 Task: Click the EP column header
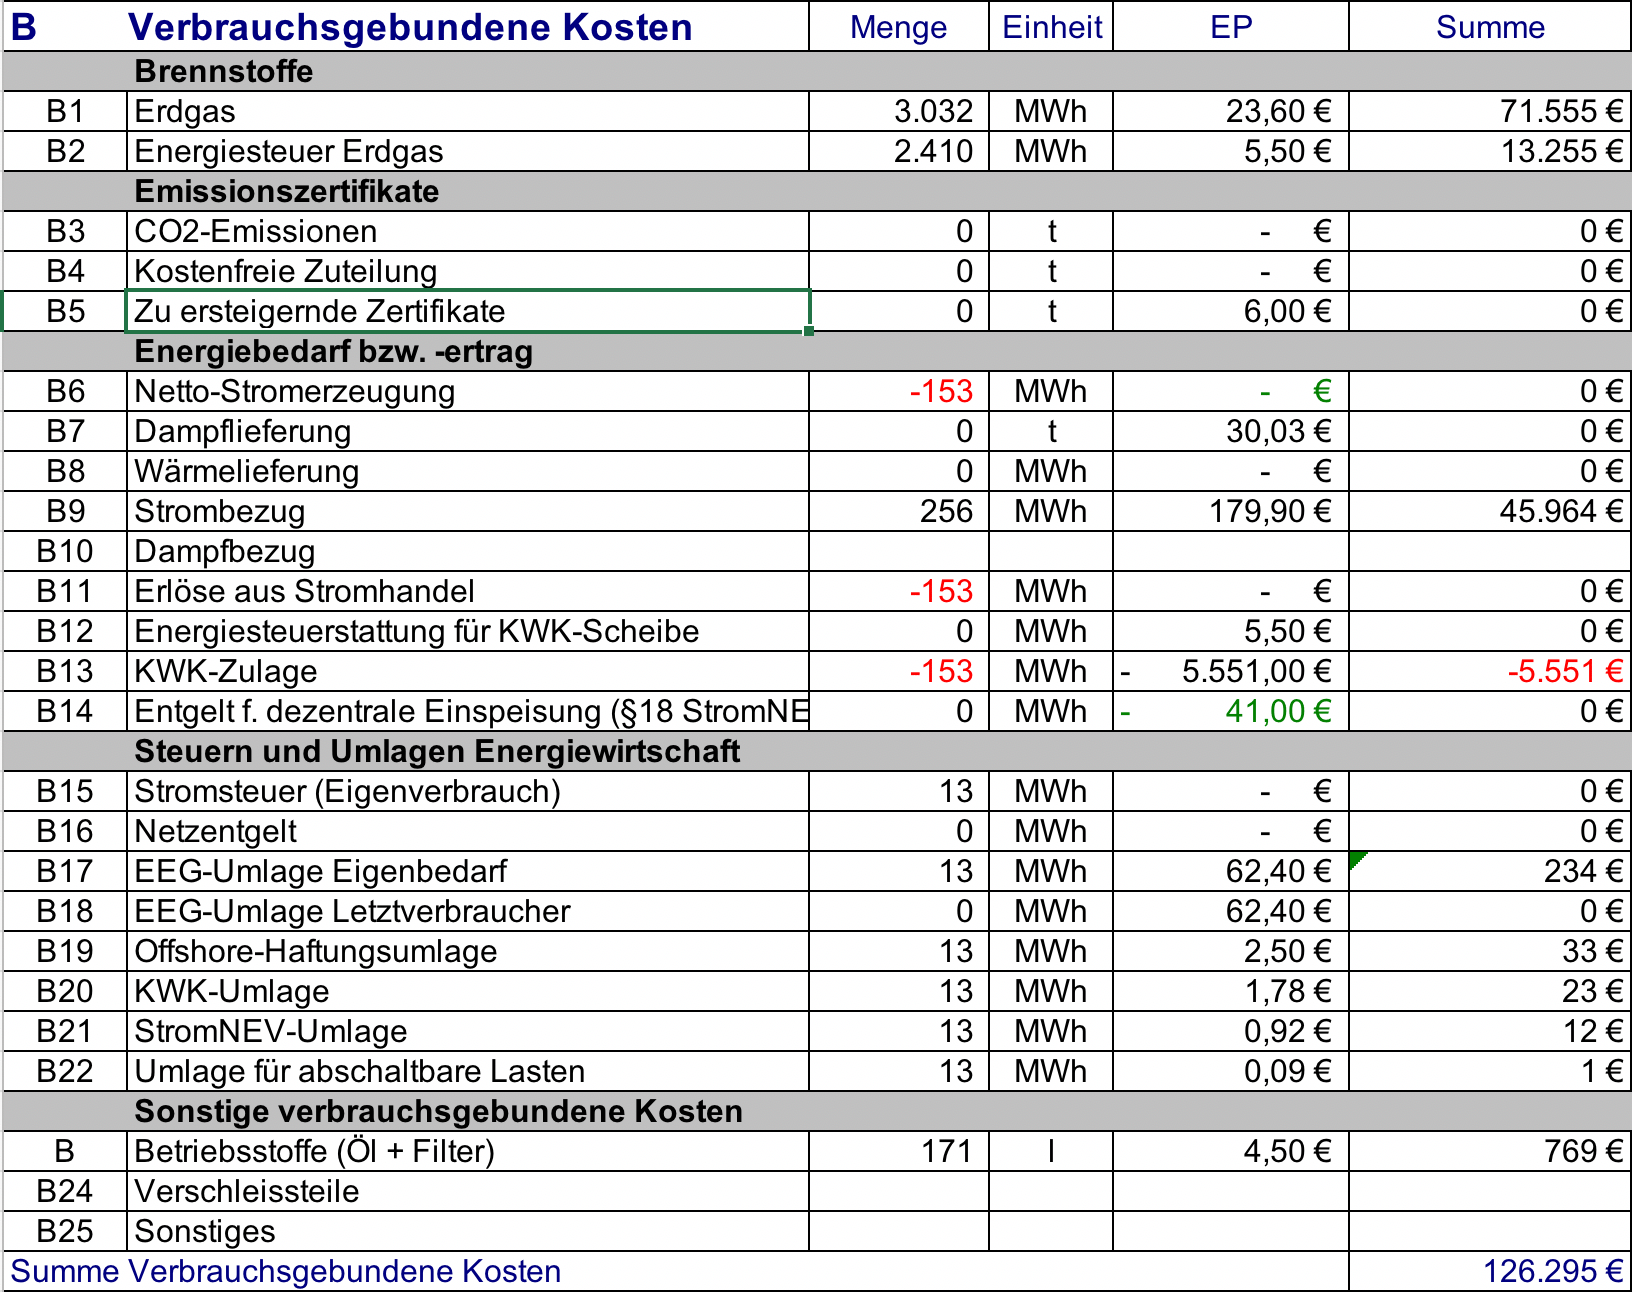pos(1230,27)
